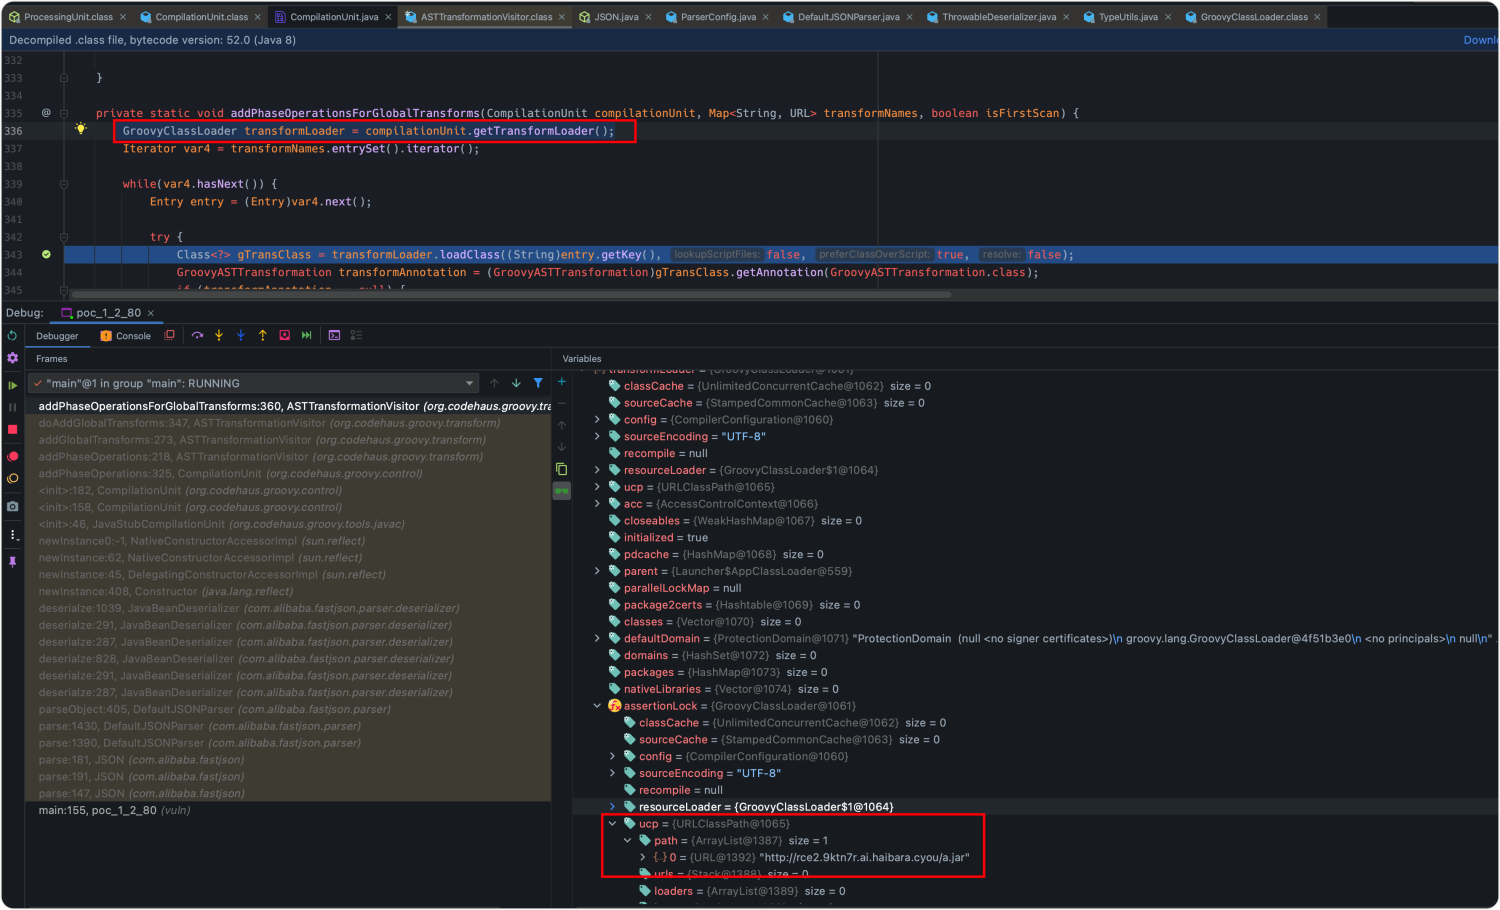
Task: Switch to the Console tab
Action: click(125, 336)
